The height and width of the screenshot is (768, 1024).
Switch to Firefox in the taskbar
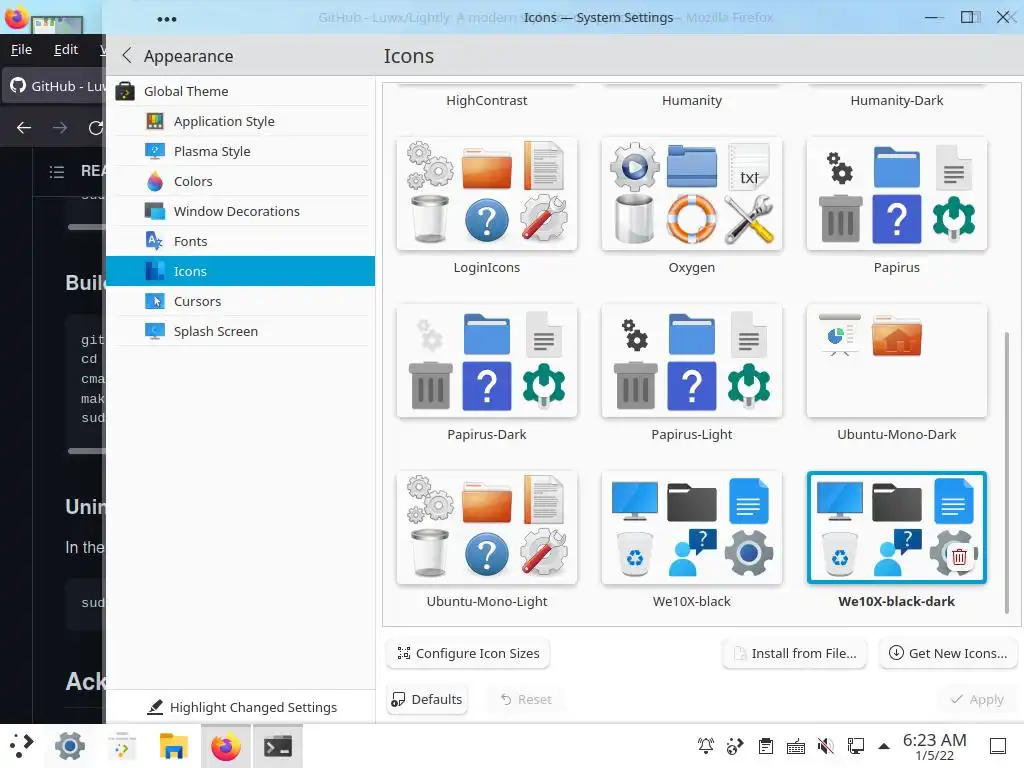[226, 746]
